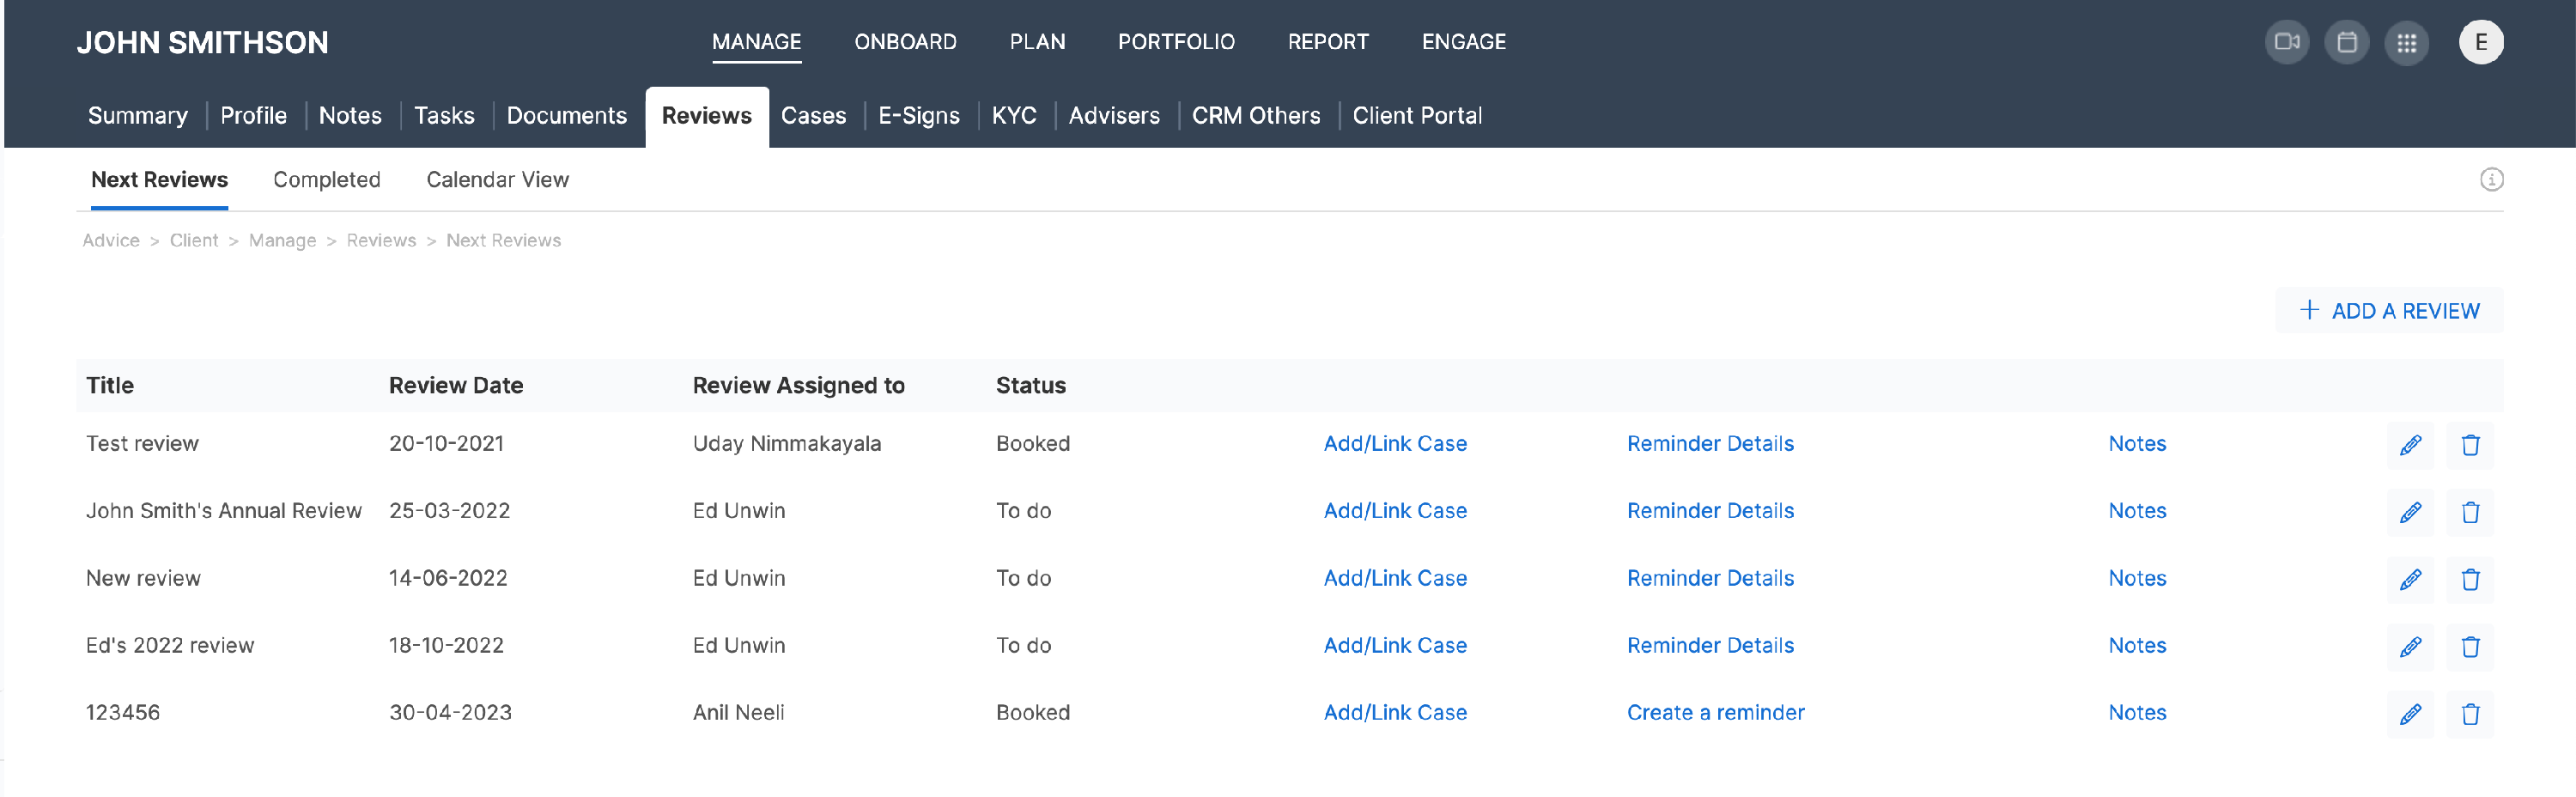
Task: Open Notes link for Ed's 2022 review
Action: coord(2136,646)
